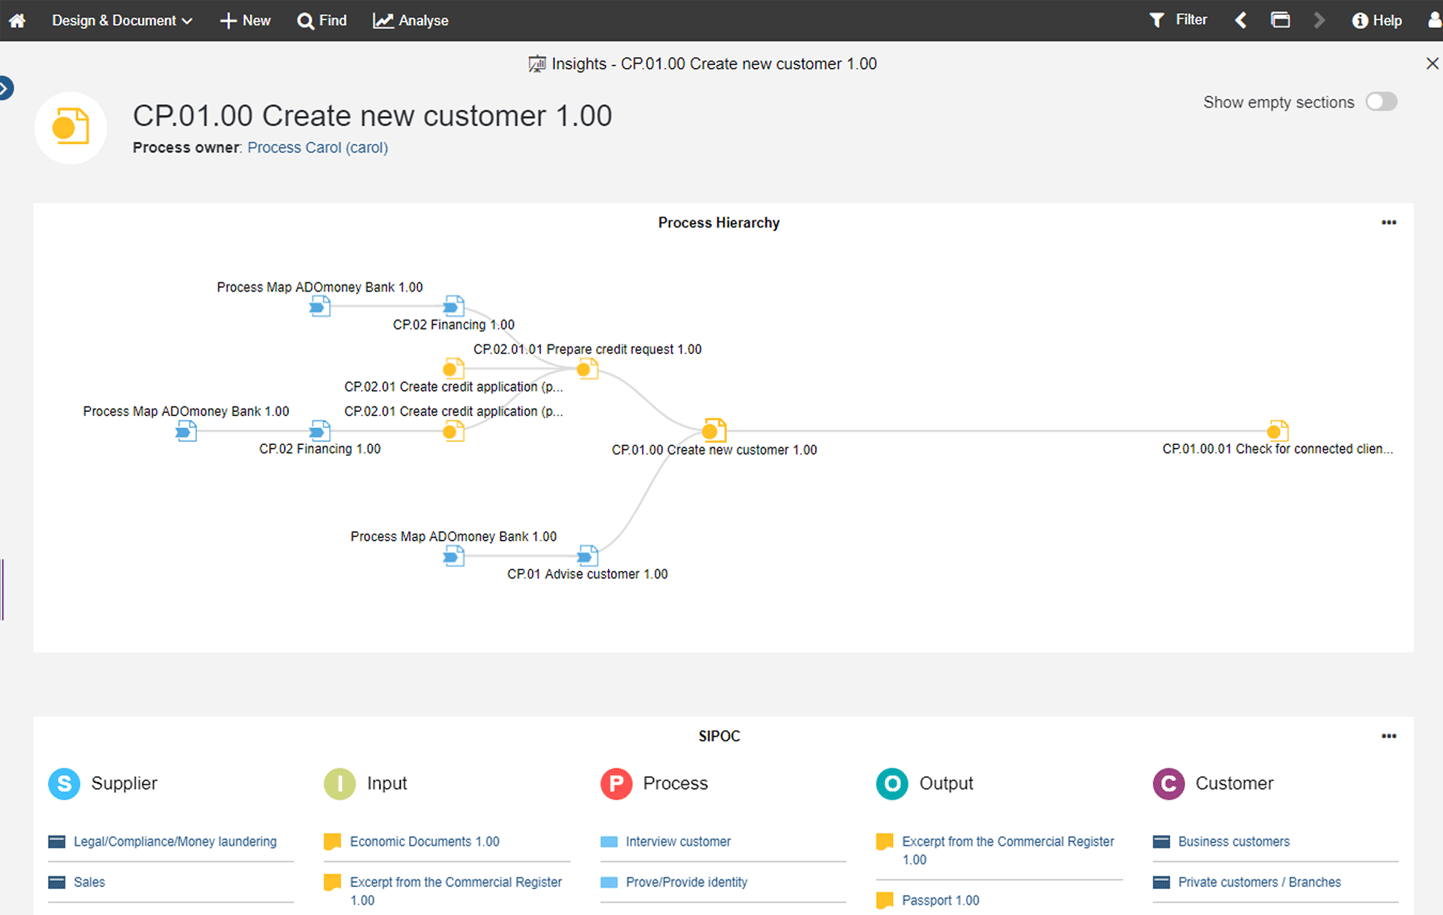
Task: Click bottom Process Map ADOmoney Bank node icon
Action: [x=454, y=556]
